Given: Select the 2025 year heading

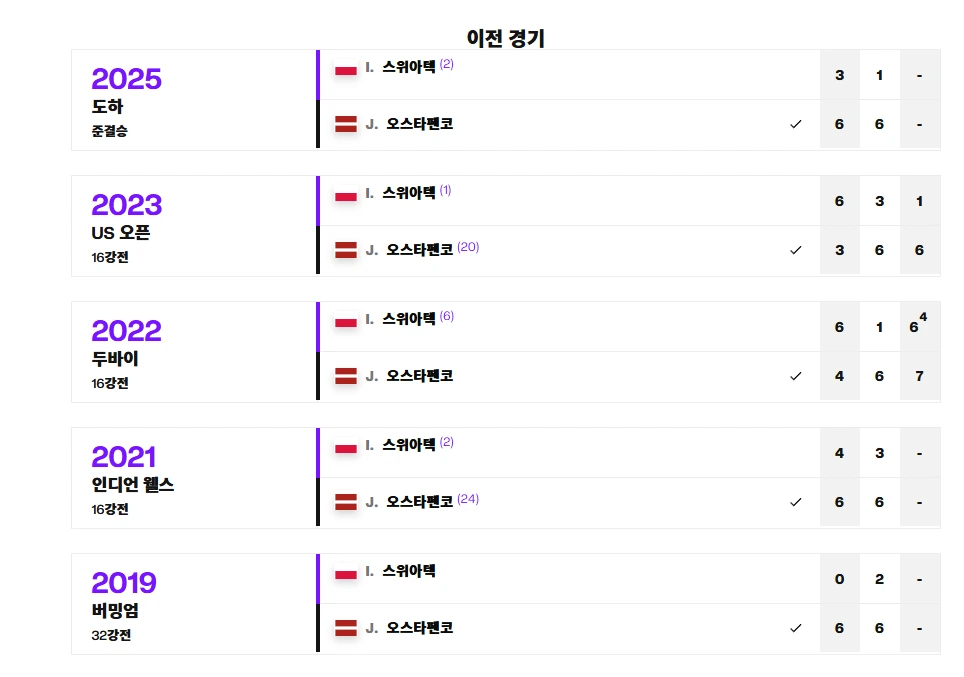Looking at the screenshot, I should (x=126, y=79).
